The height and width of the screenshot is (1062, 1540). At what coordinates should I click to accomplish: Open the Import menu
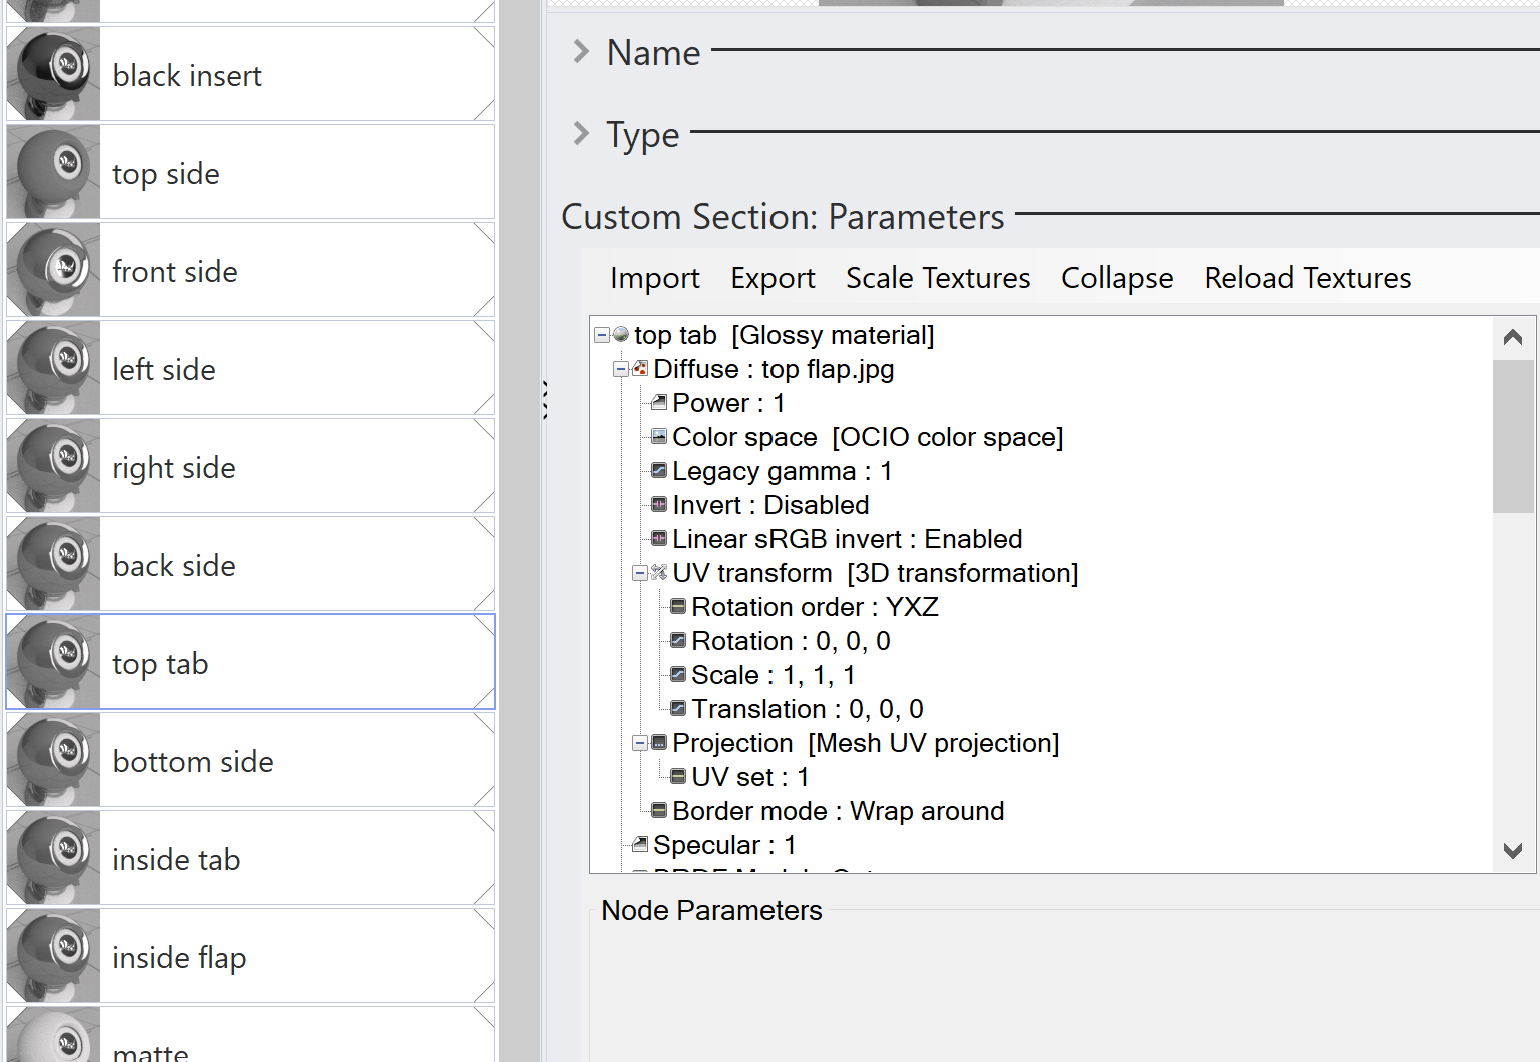pyautogui.click(x=654, y=278)
